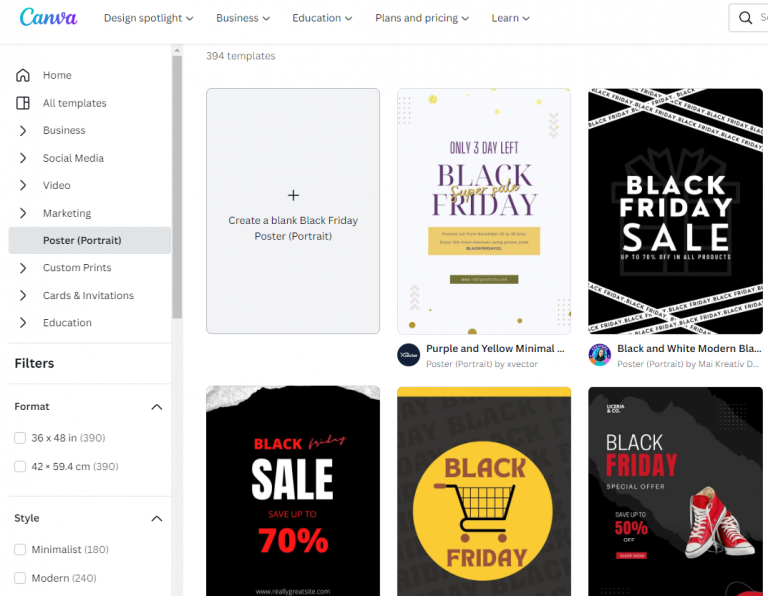Image resolution: width=768 pixels, height=596 pixels.
Task: Enable the 36 x 48 in format checkbox
Action: 21,438
